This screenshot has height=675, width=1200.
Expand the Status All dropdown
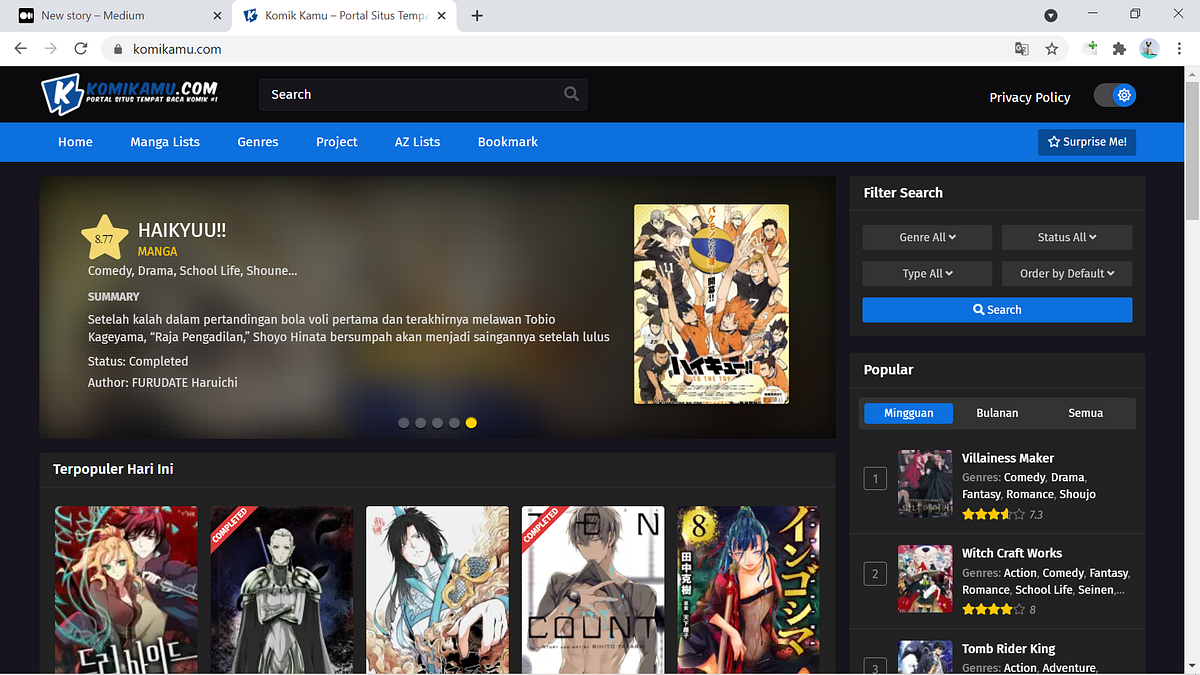[x=1067, y=237]
